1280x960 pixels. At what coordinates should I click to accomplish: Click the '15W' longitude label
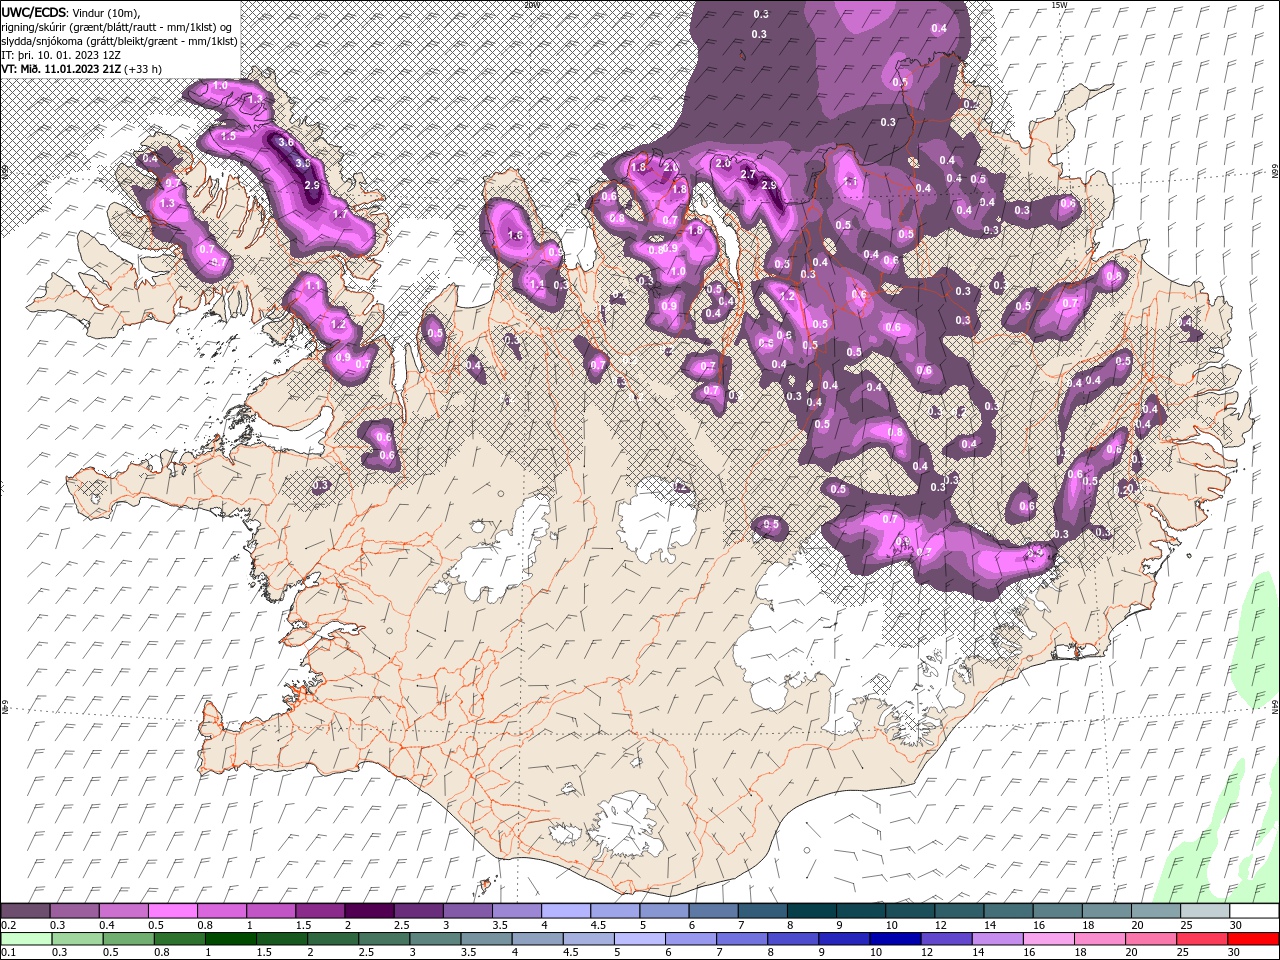(1059, 5)
